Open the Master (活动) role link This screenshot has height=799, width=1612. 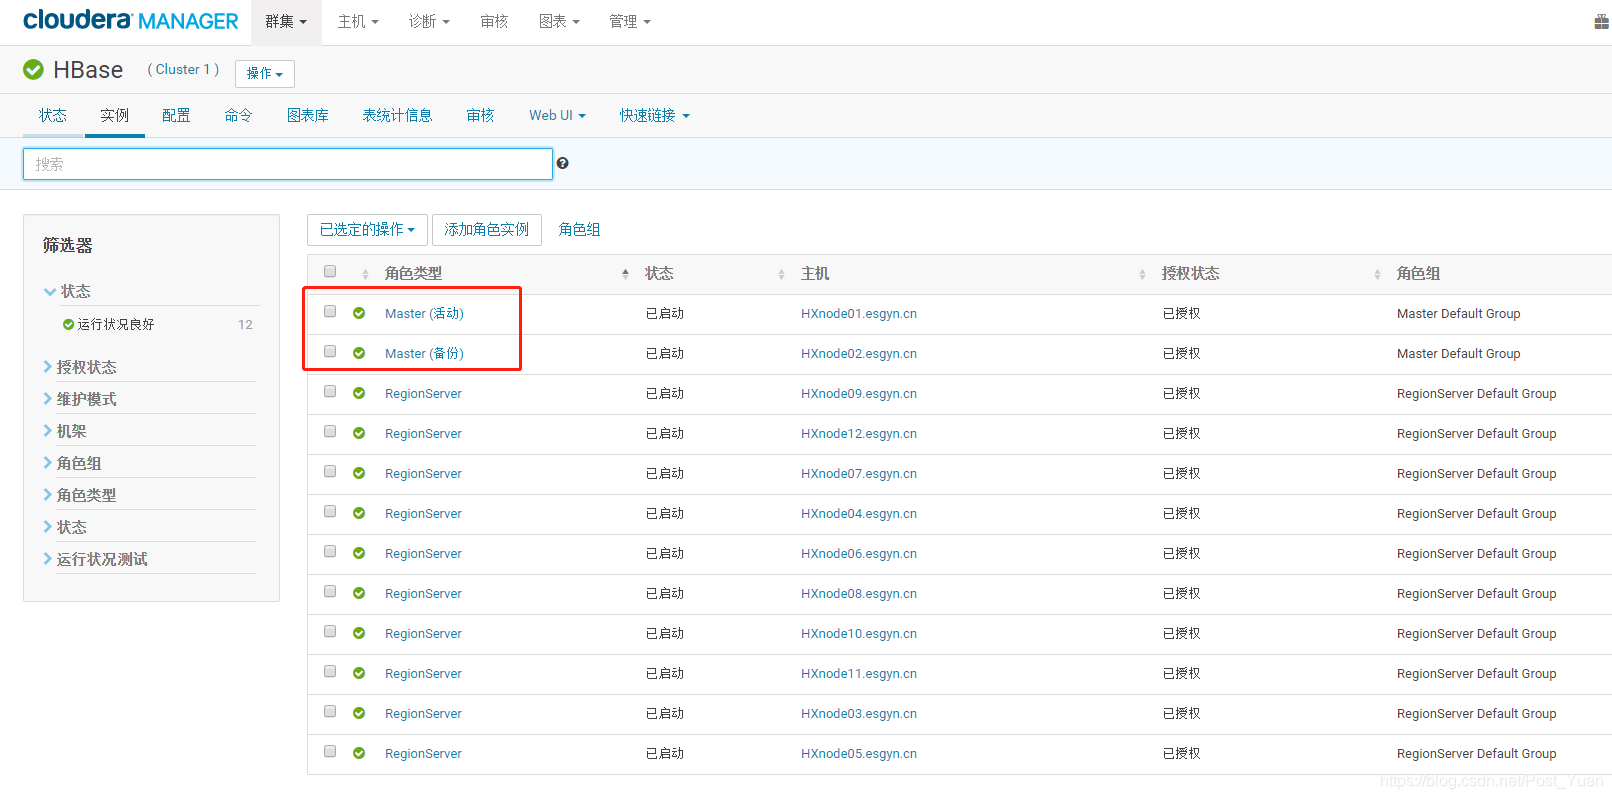pyautogui.click(x=424, y=313)
